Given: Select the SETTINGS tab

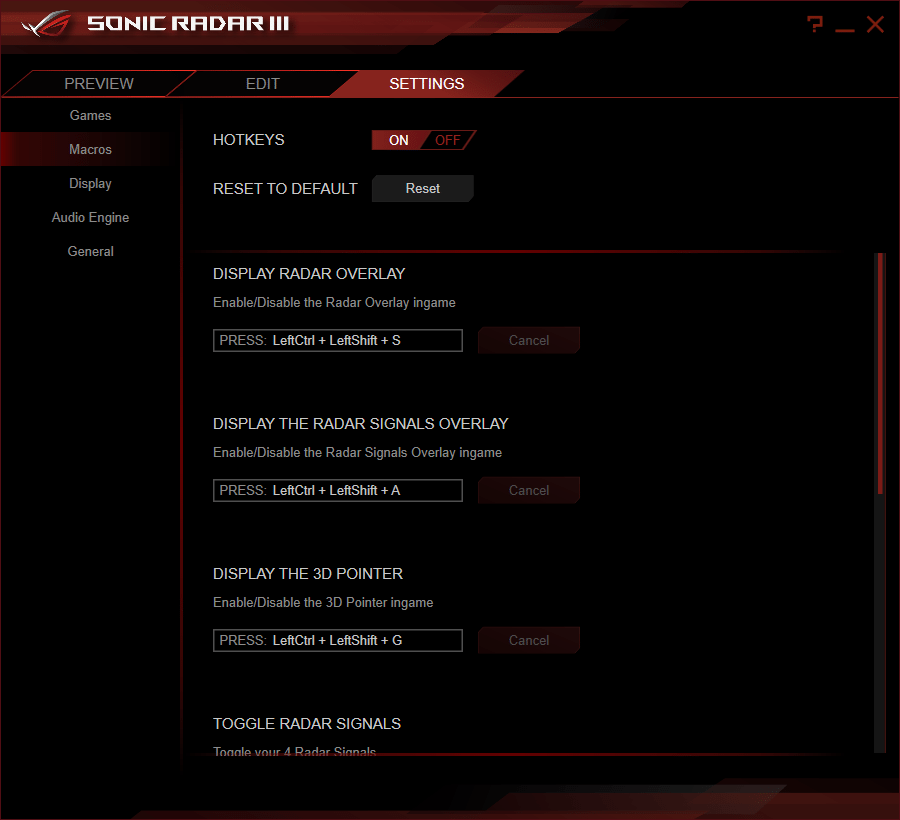Looking at the screenshot, I should pyautogui.click(x=426, y=84).
